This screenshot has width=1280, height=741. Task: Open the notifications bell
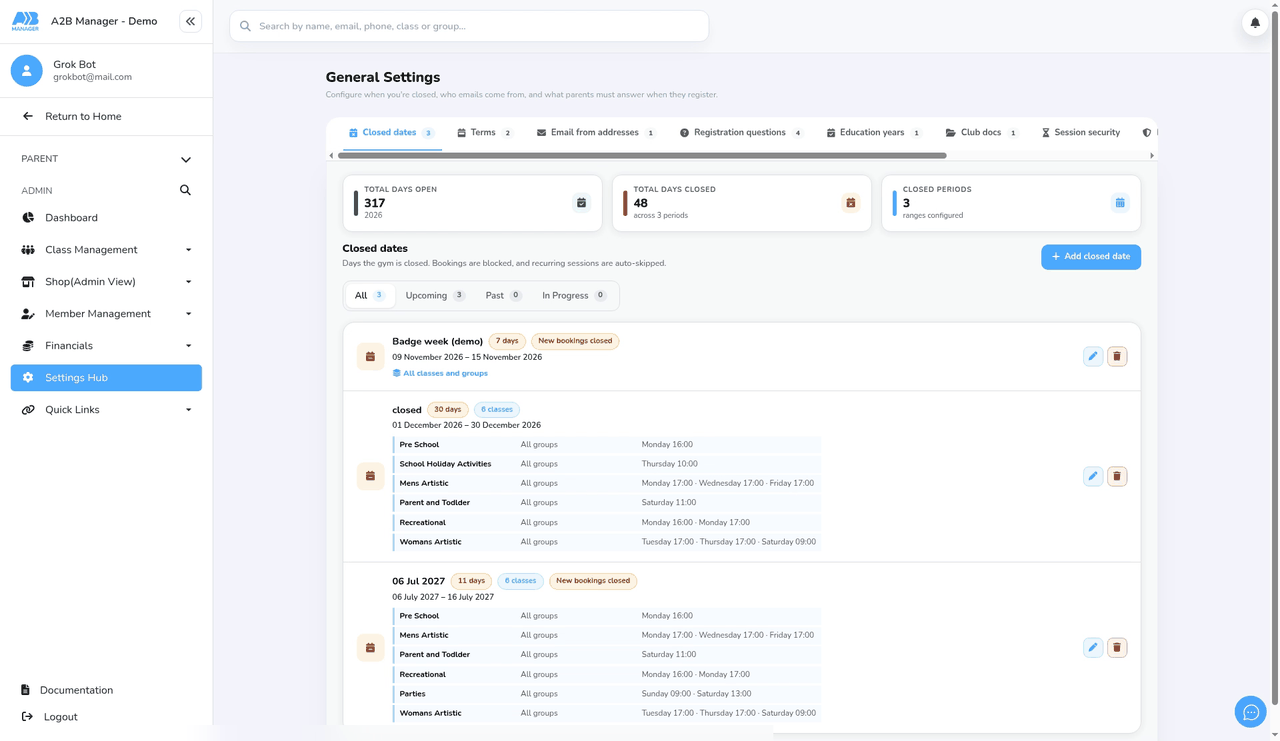pyautogui.click(x=1255, y=22)
